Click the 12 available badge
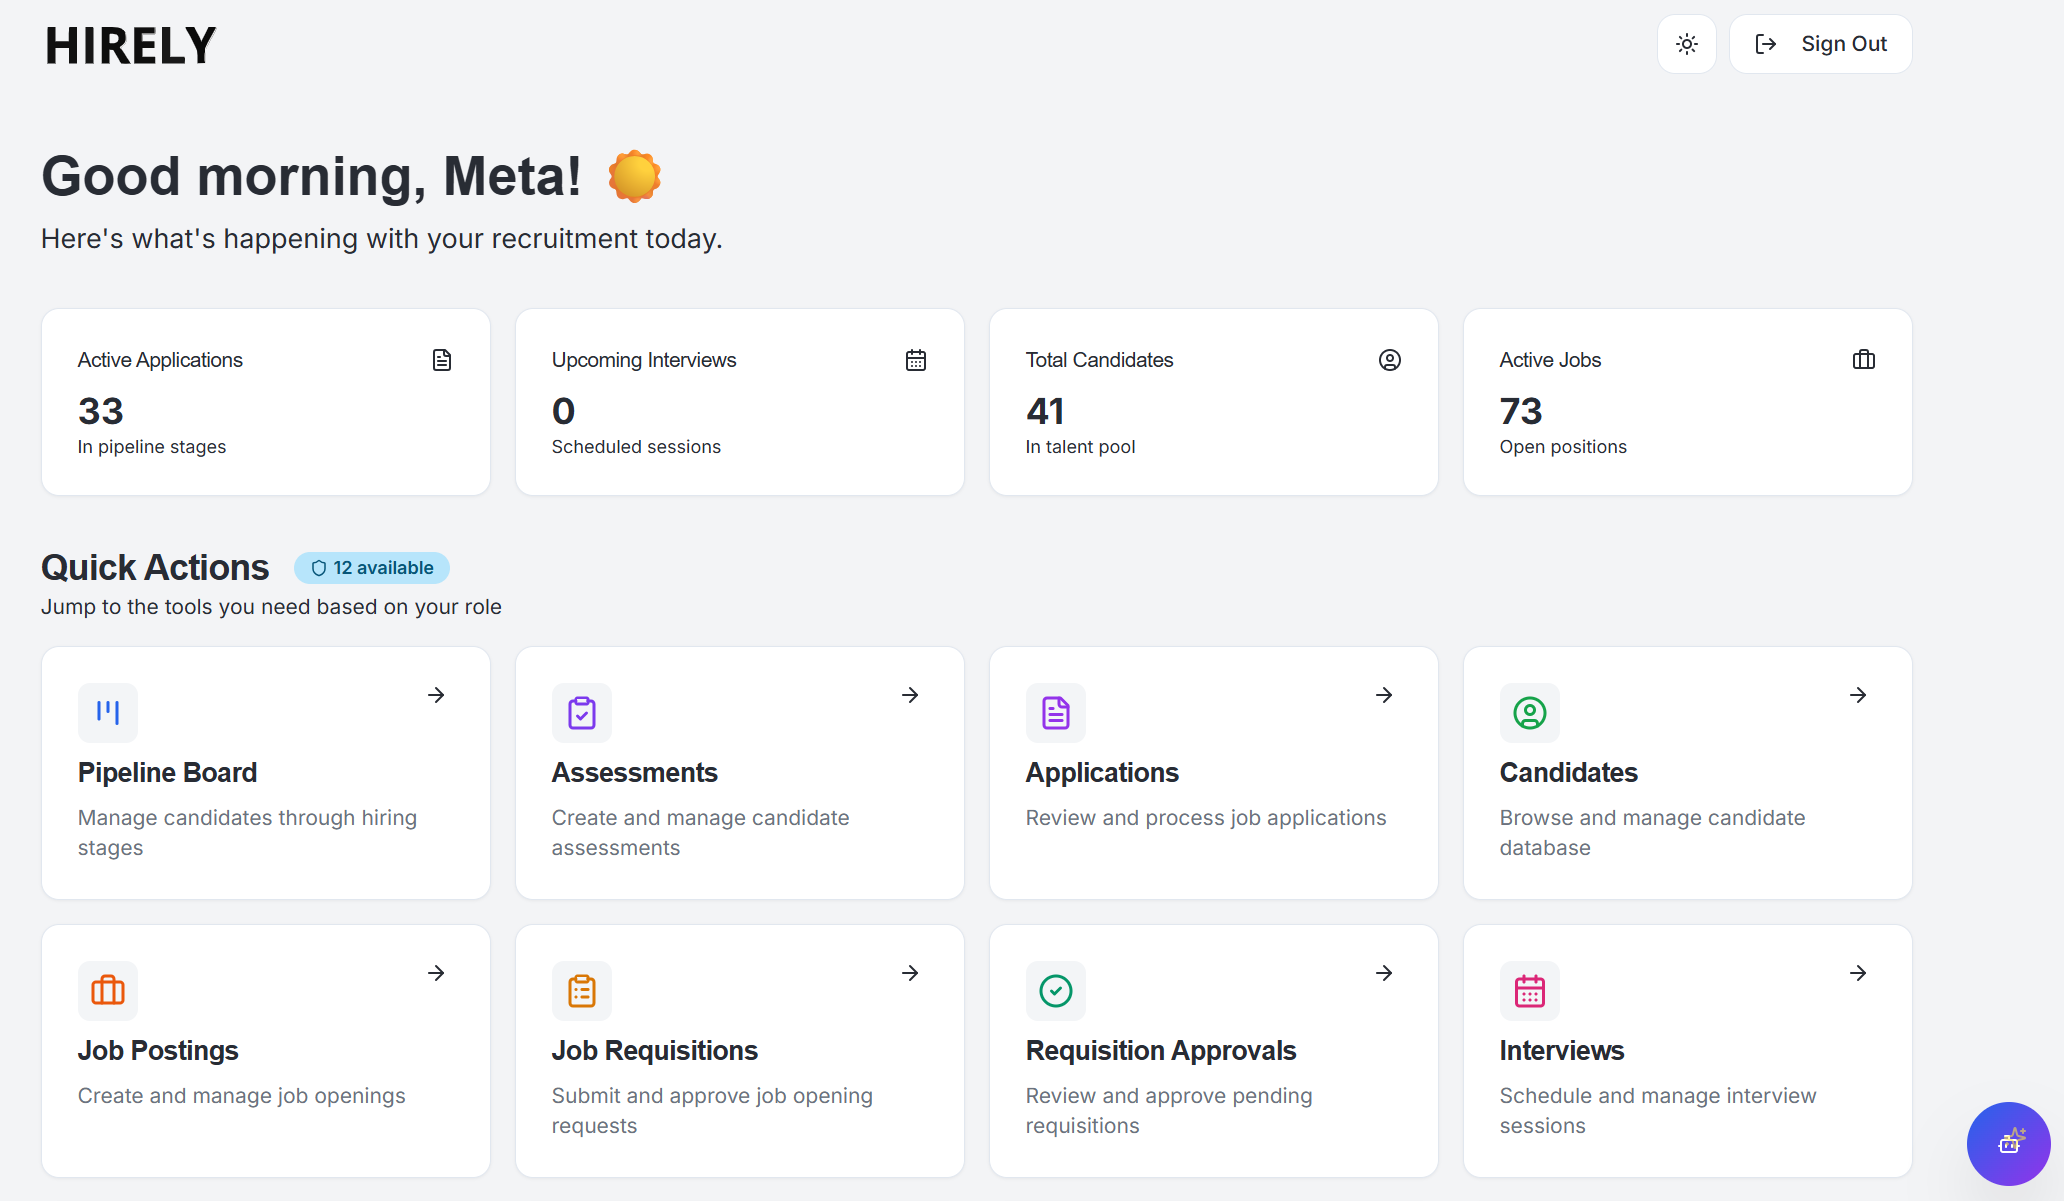 point(371,567)
